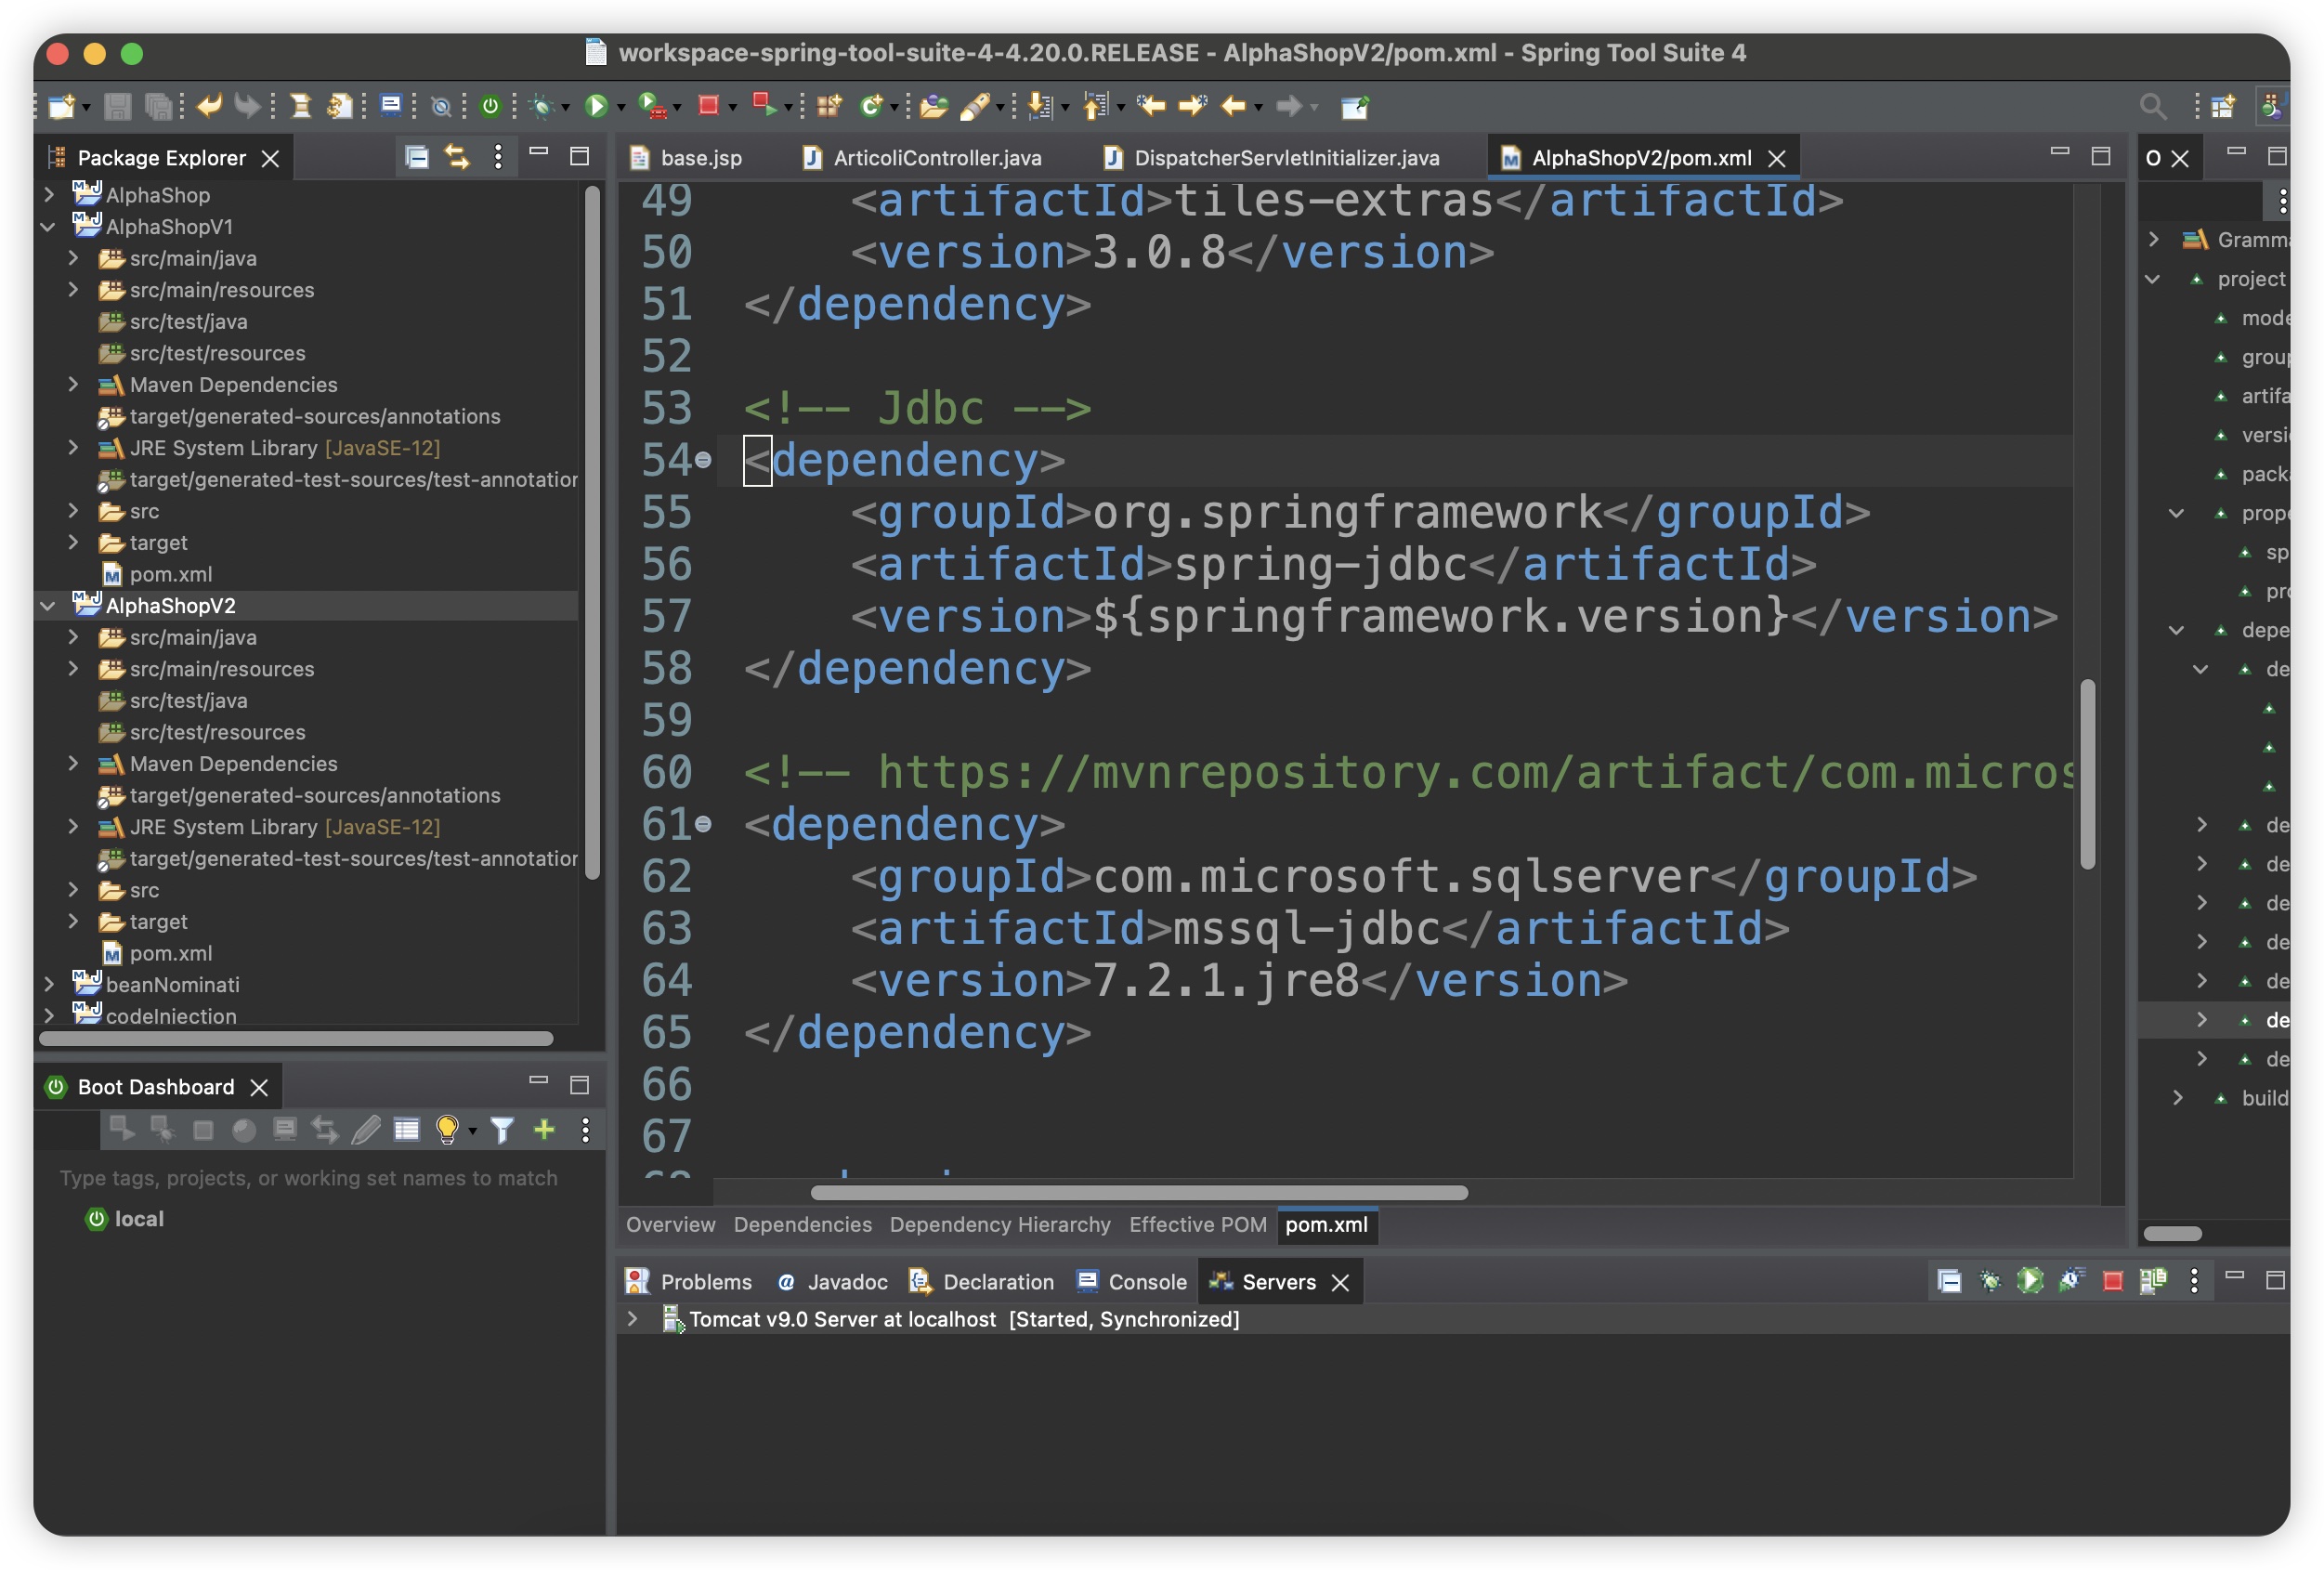2324x1570 pixels.
Task: Expand beanNominati project
Action: coord(49,985)
